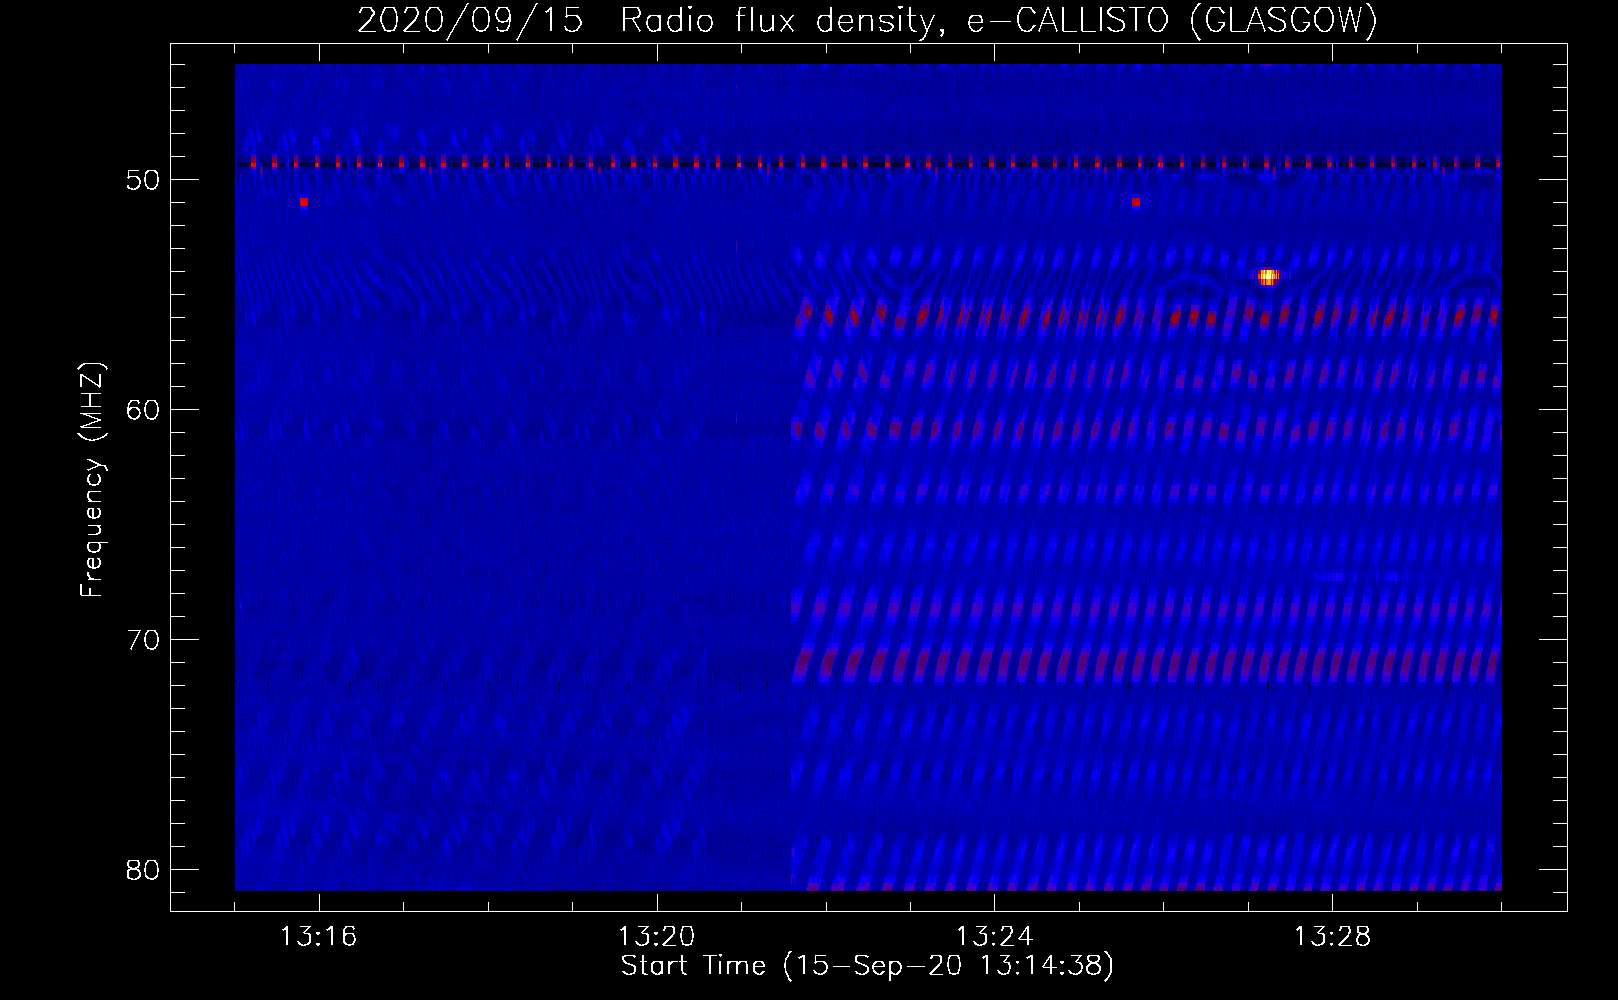The image size is (1618, 1000).
Task: Click the plot title "Radio flux density, e-CALLISTO (GLASGOW)"
Action: [x=999, y=20]
